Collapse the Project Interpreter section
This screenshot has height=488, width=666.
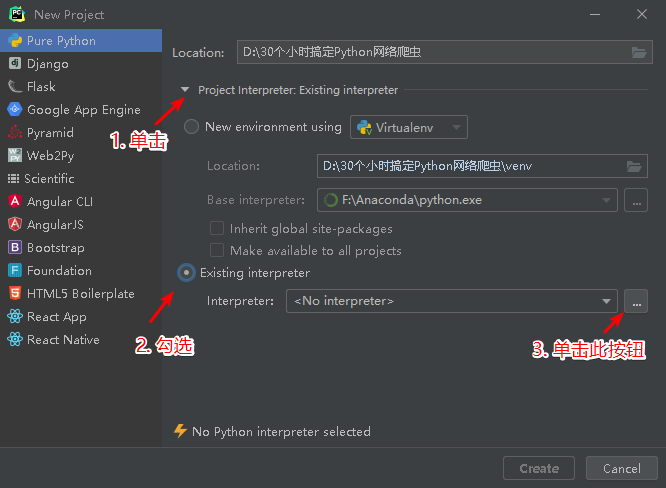[x=185, y=90]
